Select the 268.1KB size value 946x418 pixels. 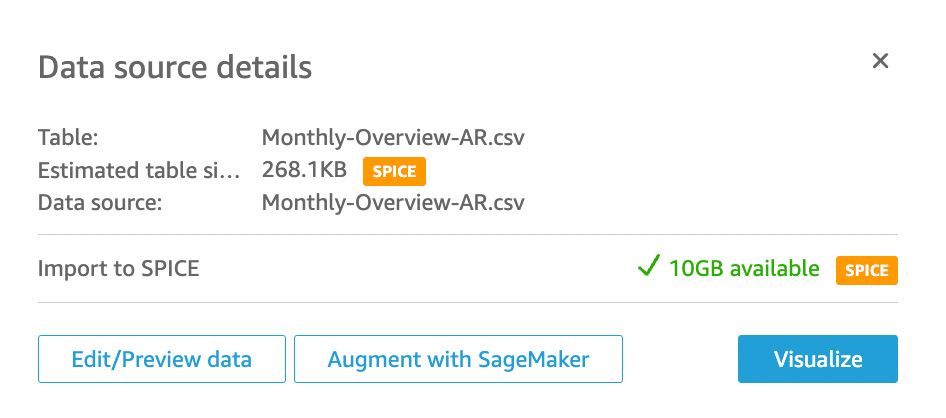pyautogui.click(x=304, y=170)
